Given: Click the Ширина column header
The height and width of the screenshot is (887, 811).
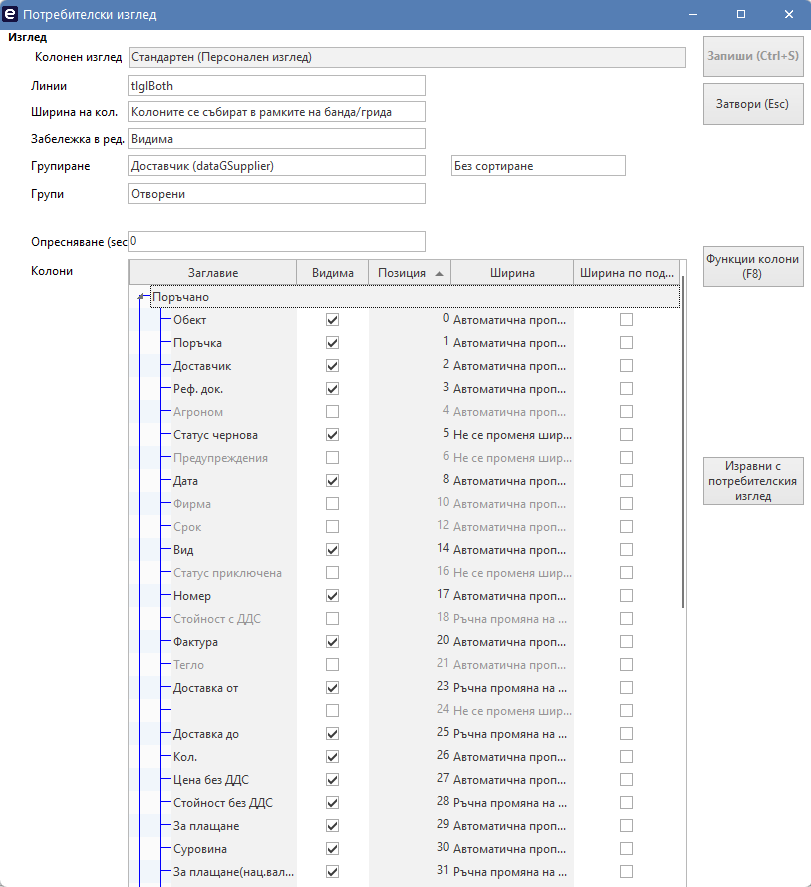Looking at the screenshot, I should pyautogui.click(x=512, y=273).
